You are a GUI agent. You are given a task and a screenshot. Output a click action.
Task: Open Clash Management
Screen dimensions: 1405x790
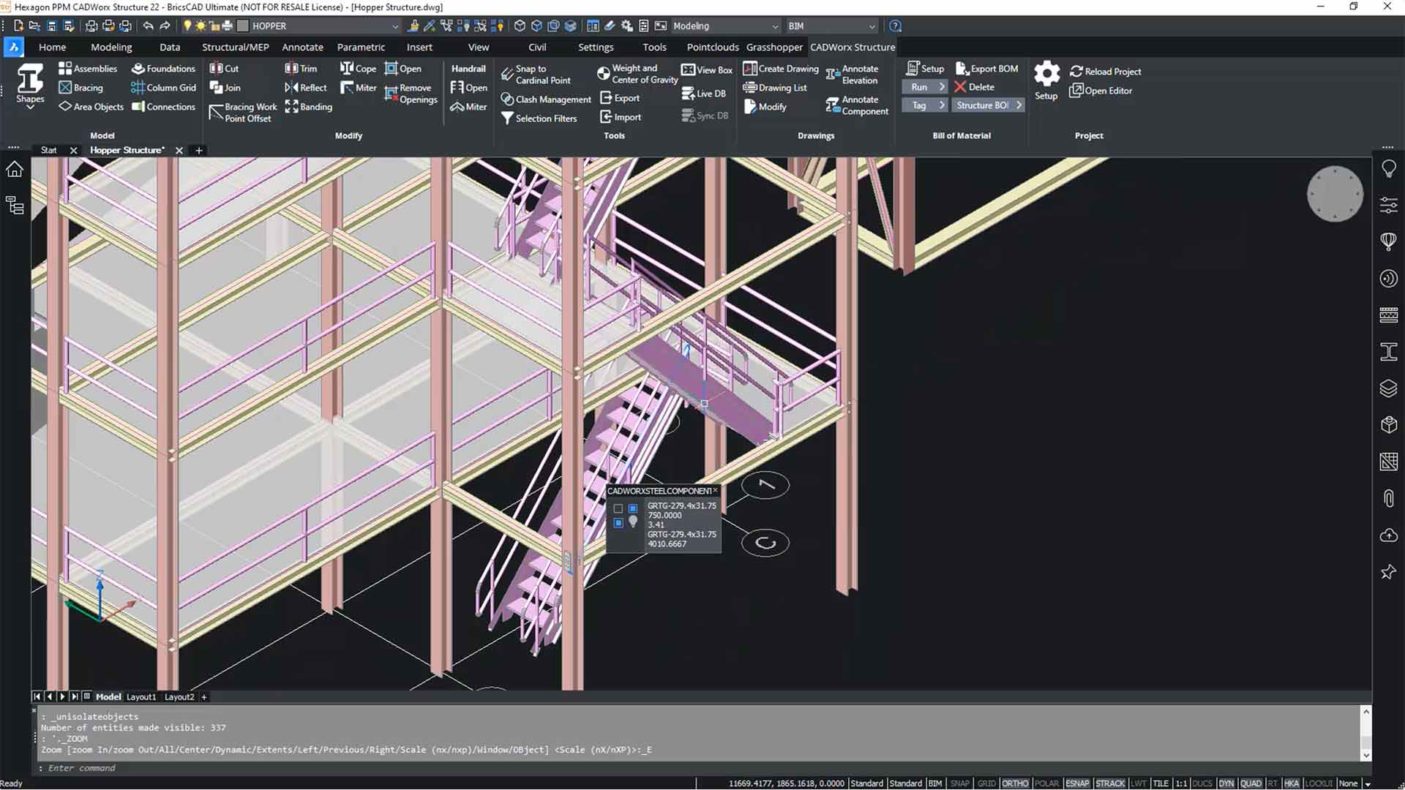[546, 100]
